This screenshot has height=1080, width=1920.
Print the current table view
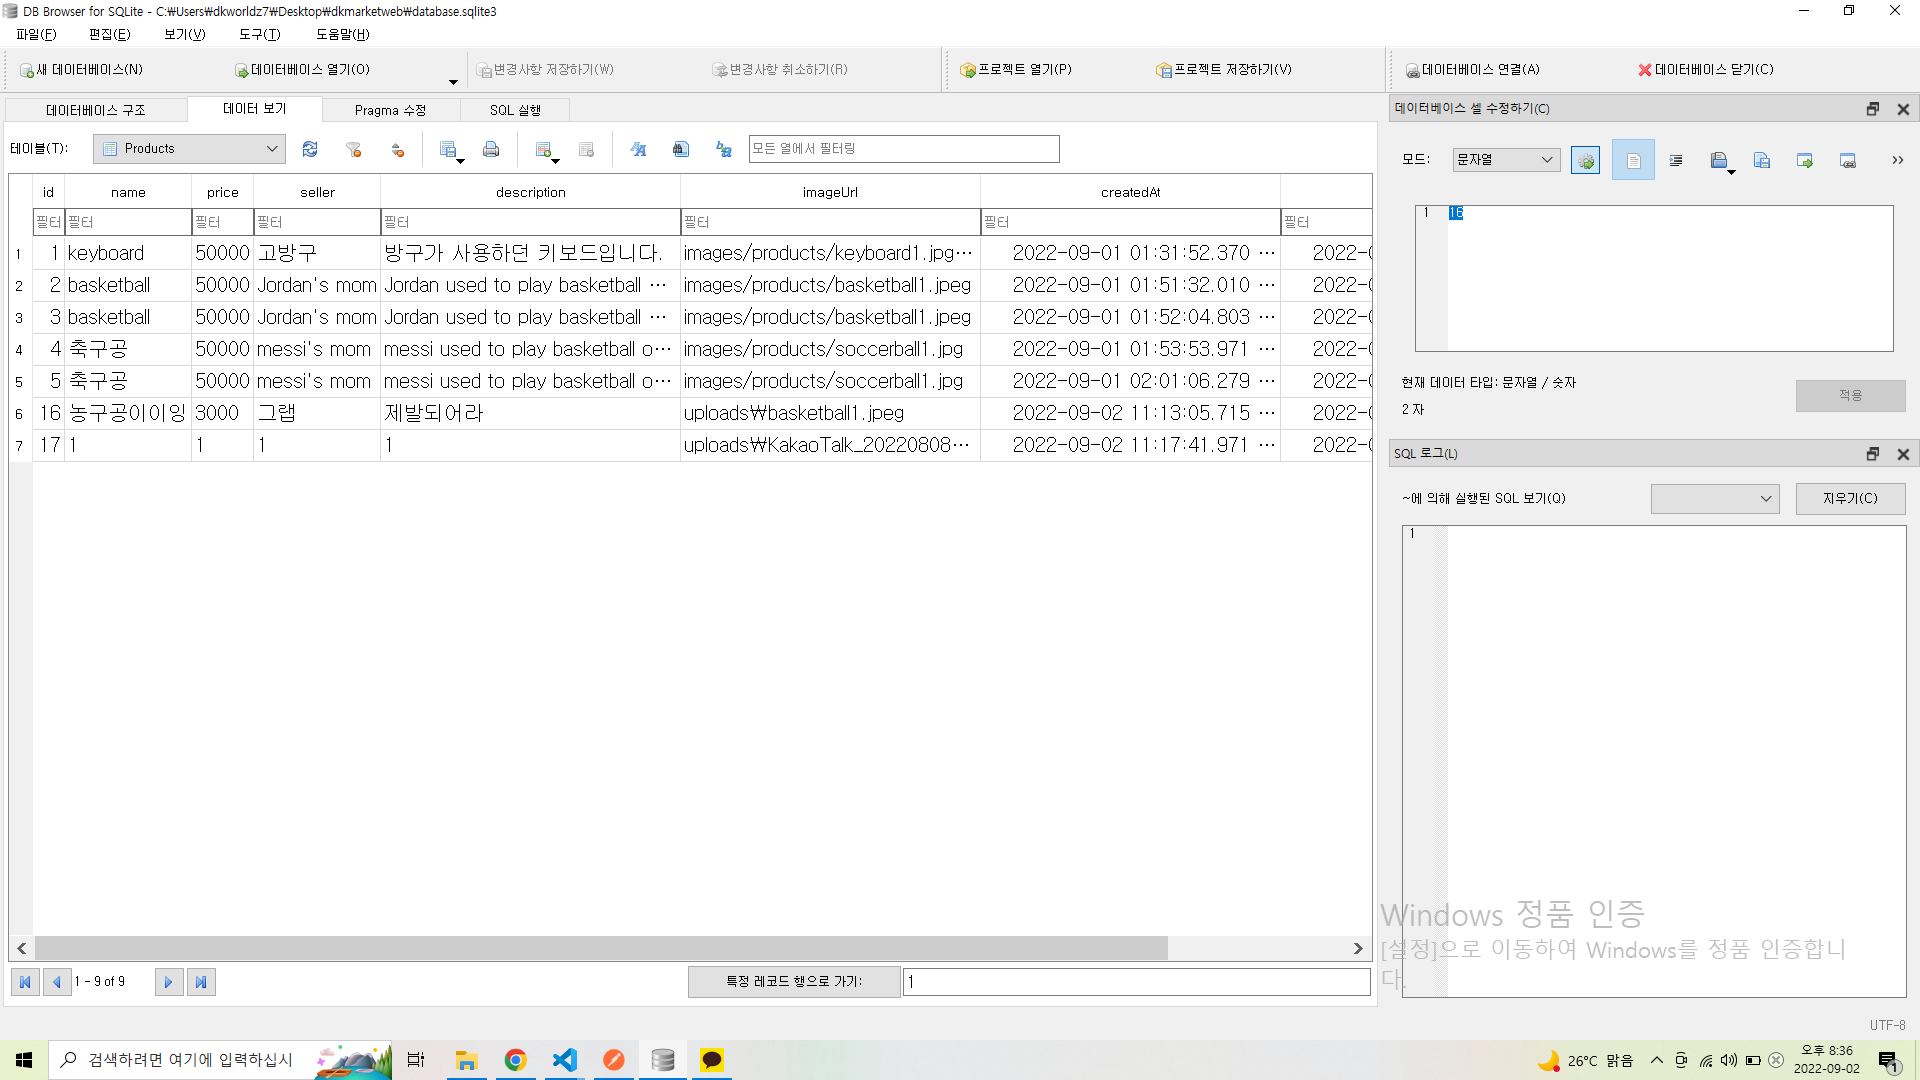point(491,149)
